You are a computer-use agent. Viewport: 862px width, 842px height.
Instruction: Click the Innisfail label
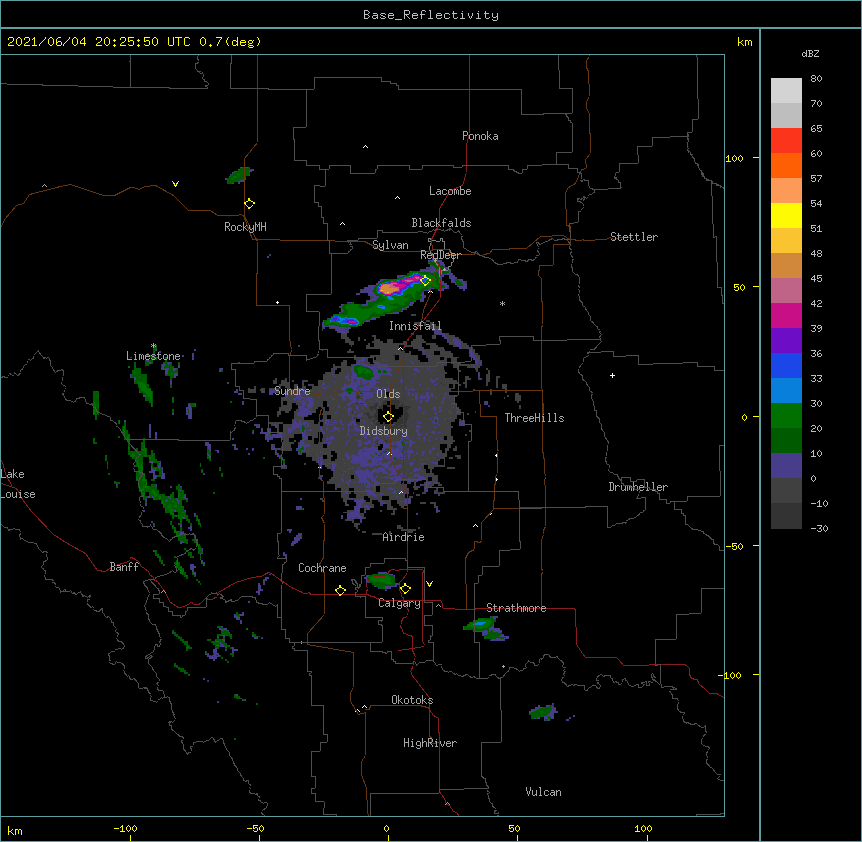[x=415, y=326]
